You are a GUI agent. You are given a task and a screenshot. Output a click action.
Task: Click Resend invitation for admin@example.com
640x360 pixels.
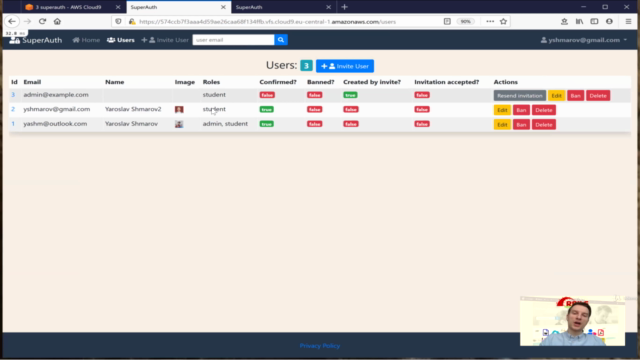(520, 96)
